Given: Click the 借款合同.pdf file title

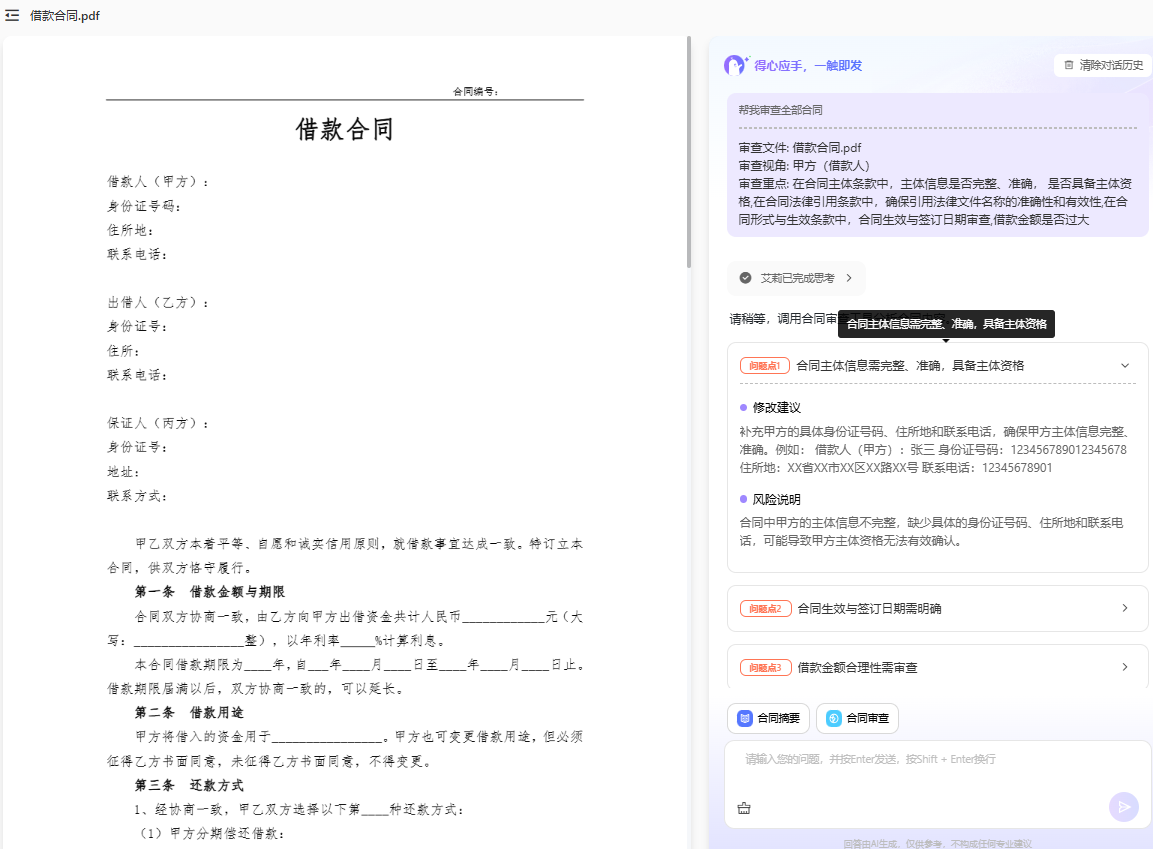Looking at the screenshot, I should (x=65, y=15).
